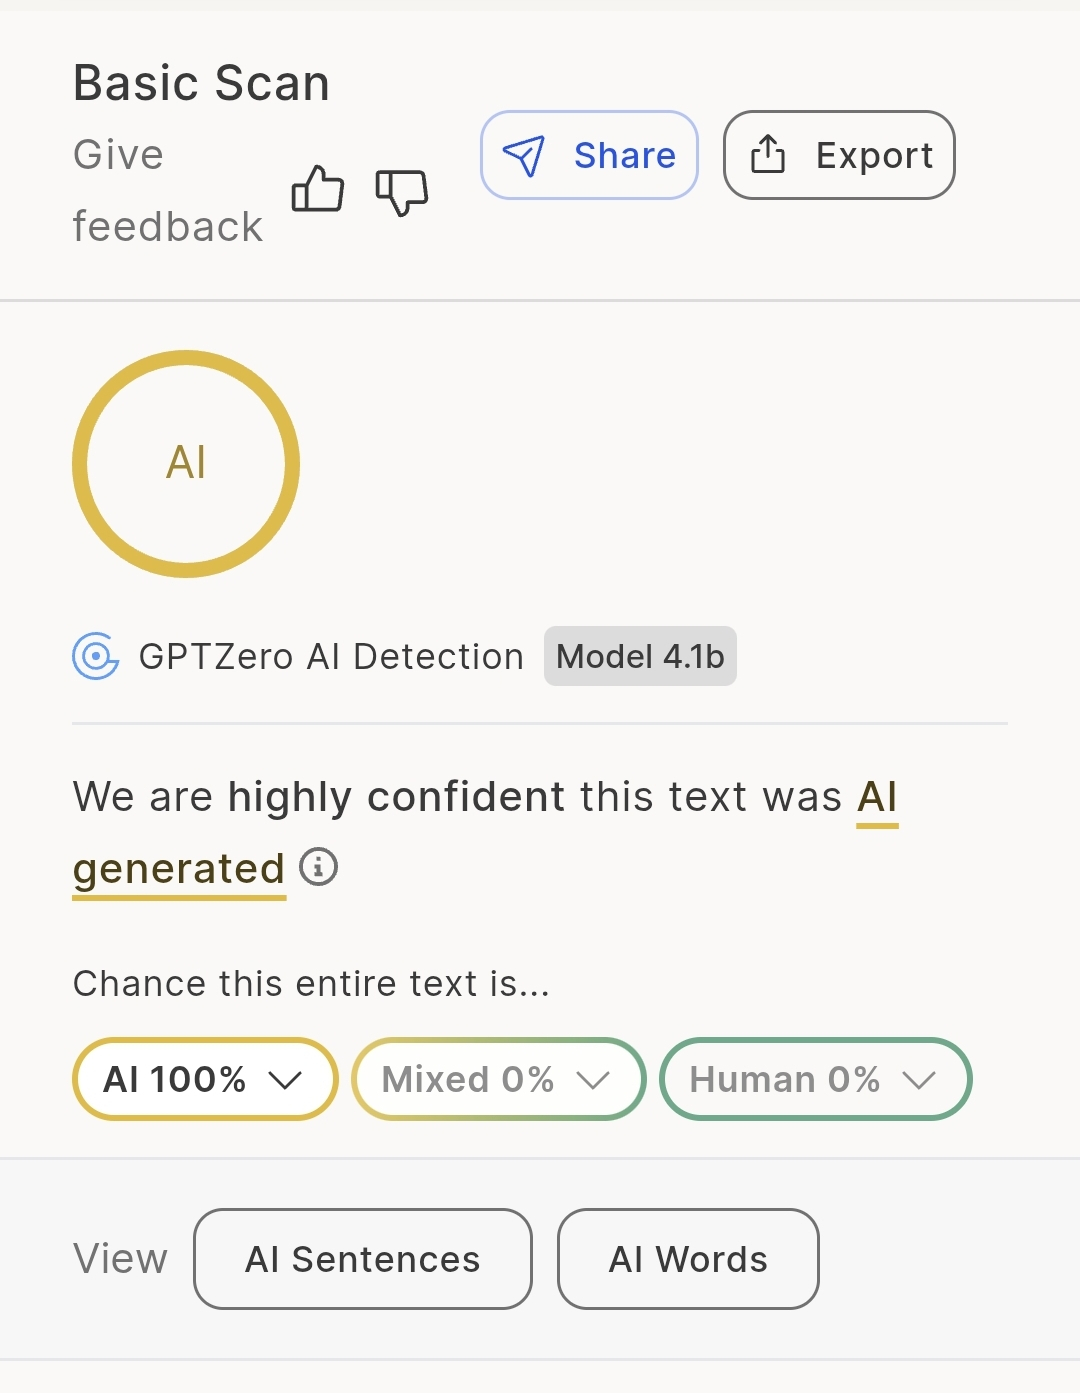
Task: View AI Sentences breakdown
Action: pyautogui.click(x=362, y=1259)
